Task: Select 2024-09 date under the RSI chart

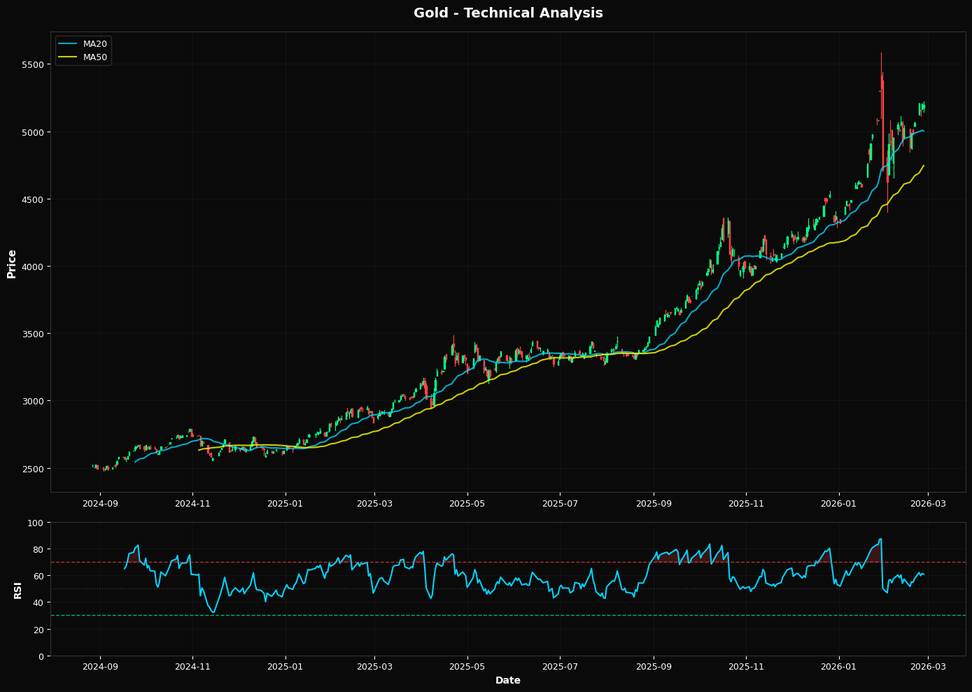Action: [x=100, y=667]
